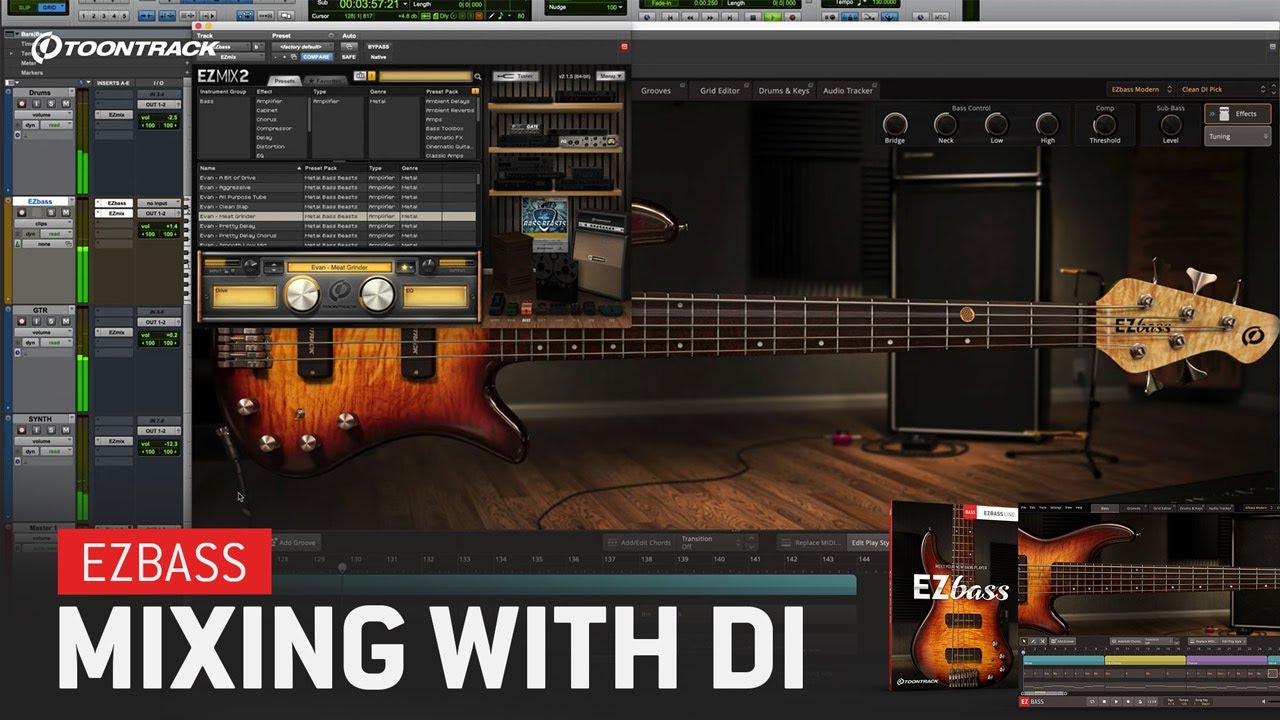Mute the EZbass track

tap(66, 212)
